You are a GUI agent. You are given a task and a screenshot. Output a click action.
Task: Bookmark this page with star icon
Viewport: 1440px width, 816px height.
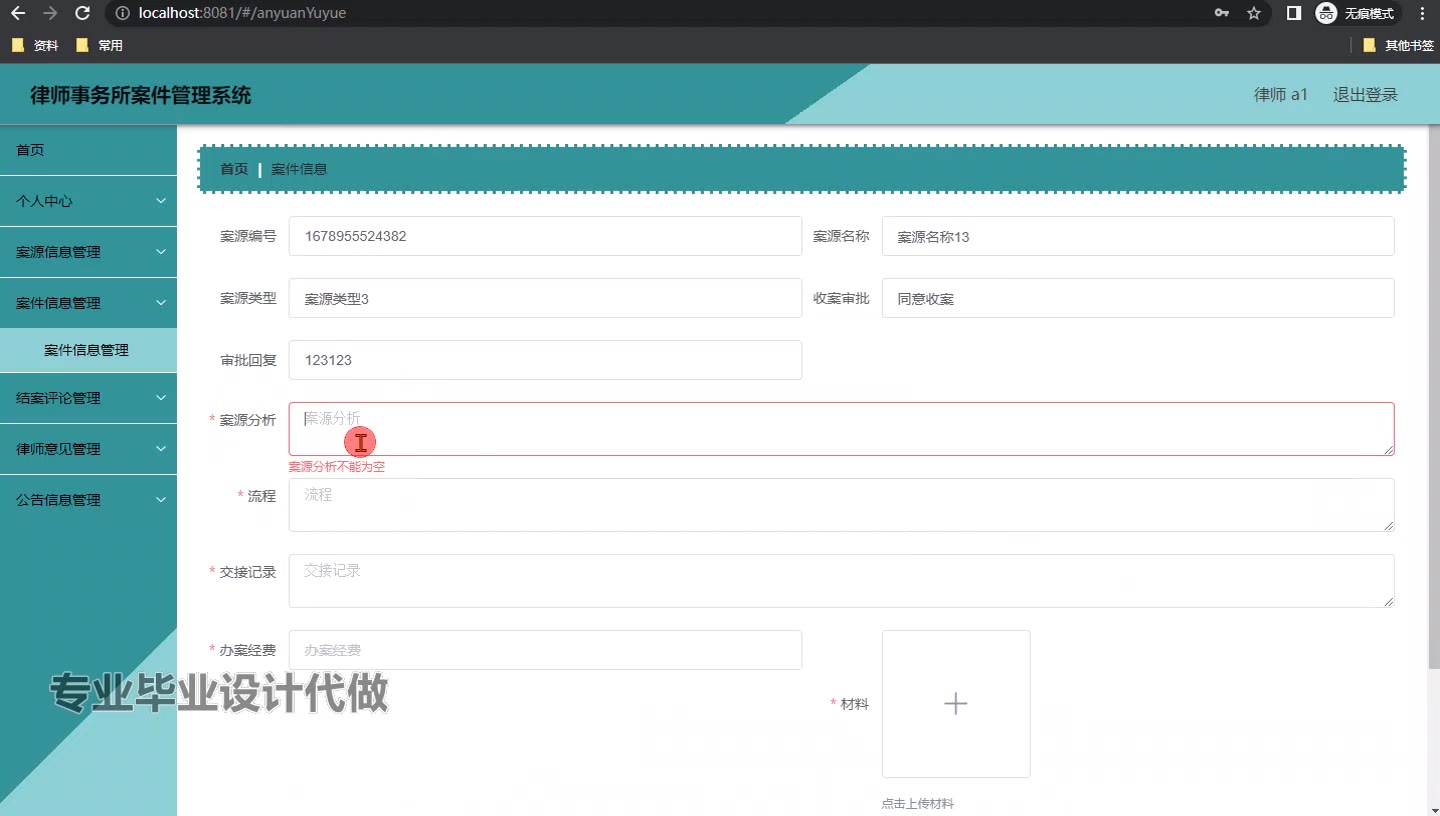pyautogui.click(x=1253, y=13)
